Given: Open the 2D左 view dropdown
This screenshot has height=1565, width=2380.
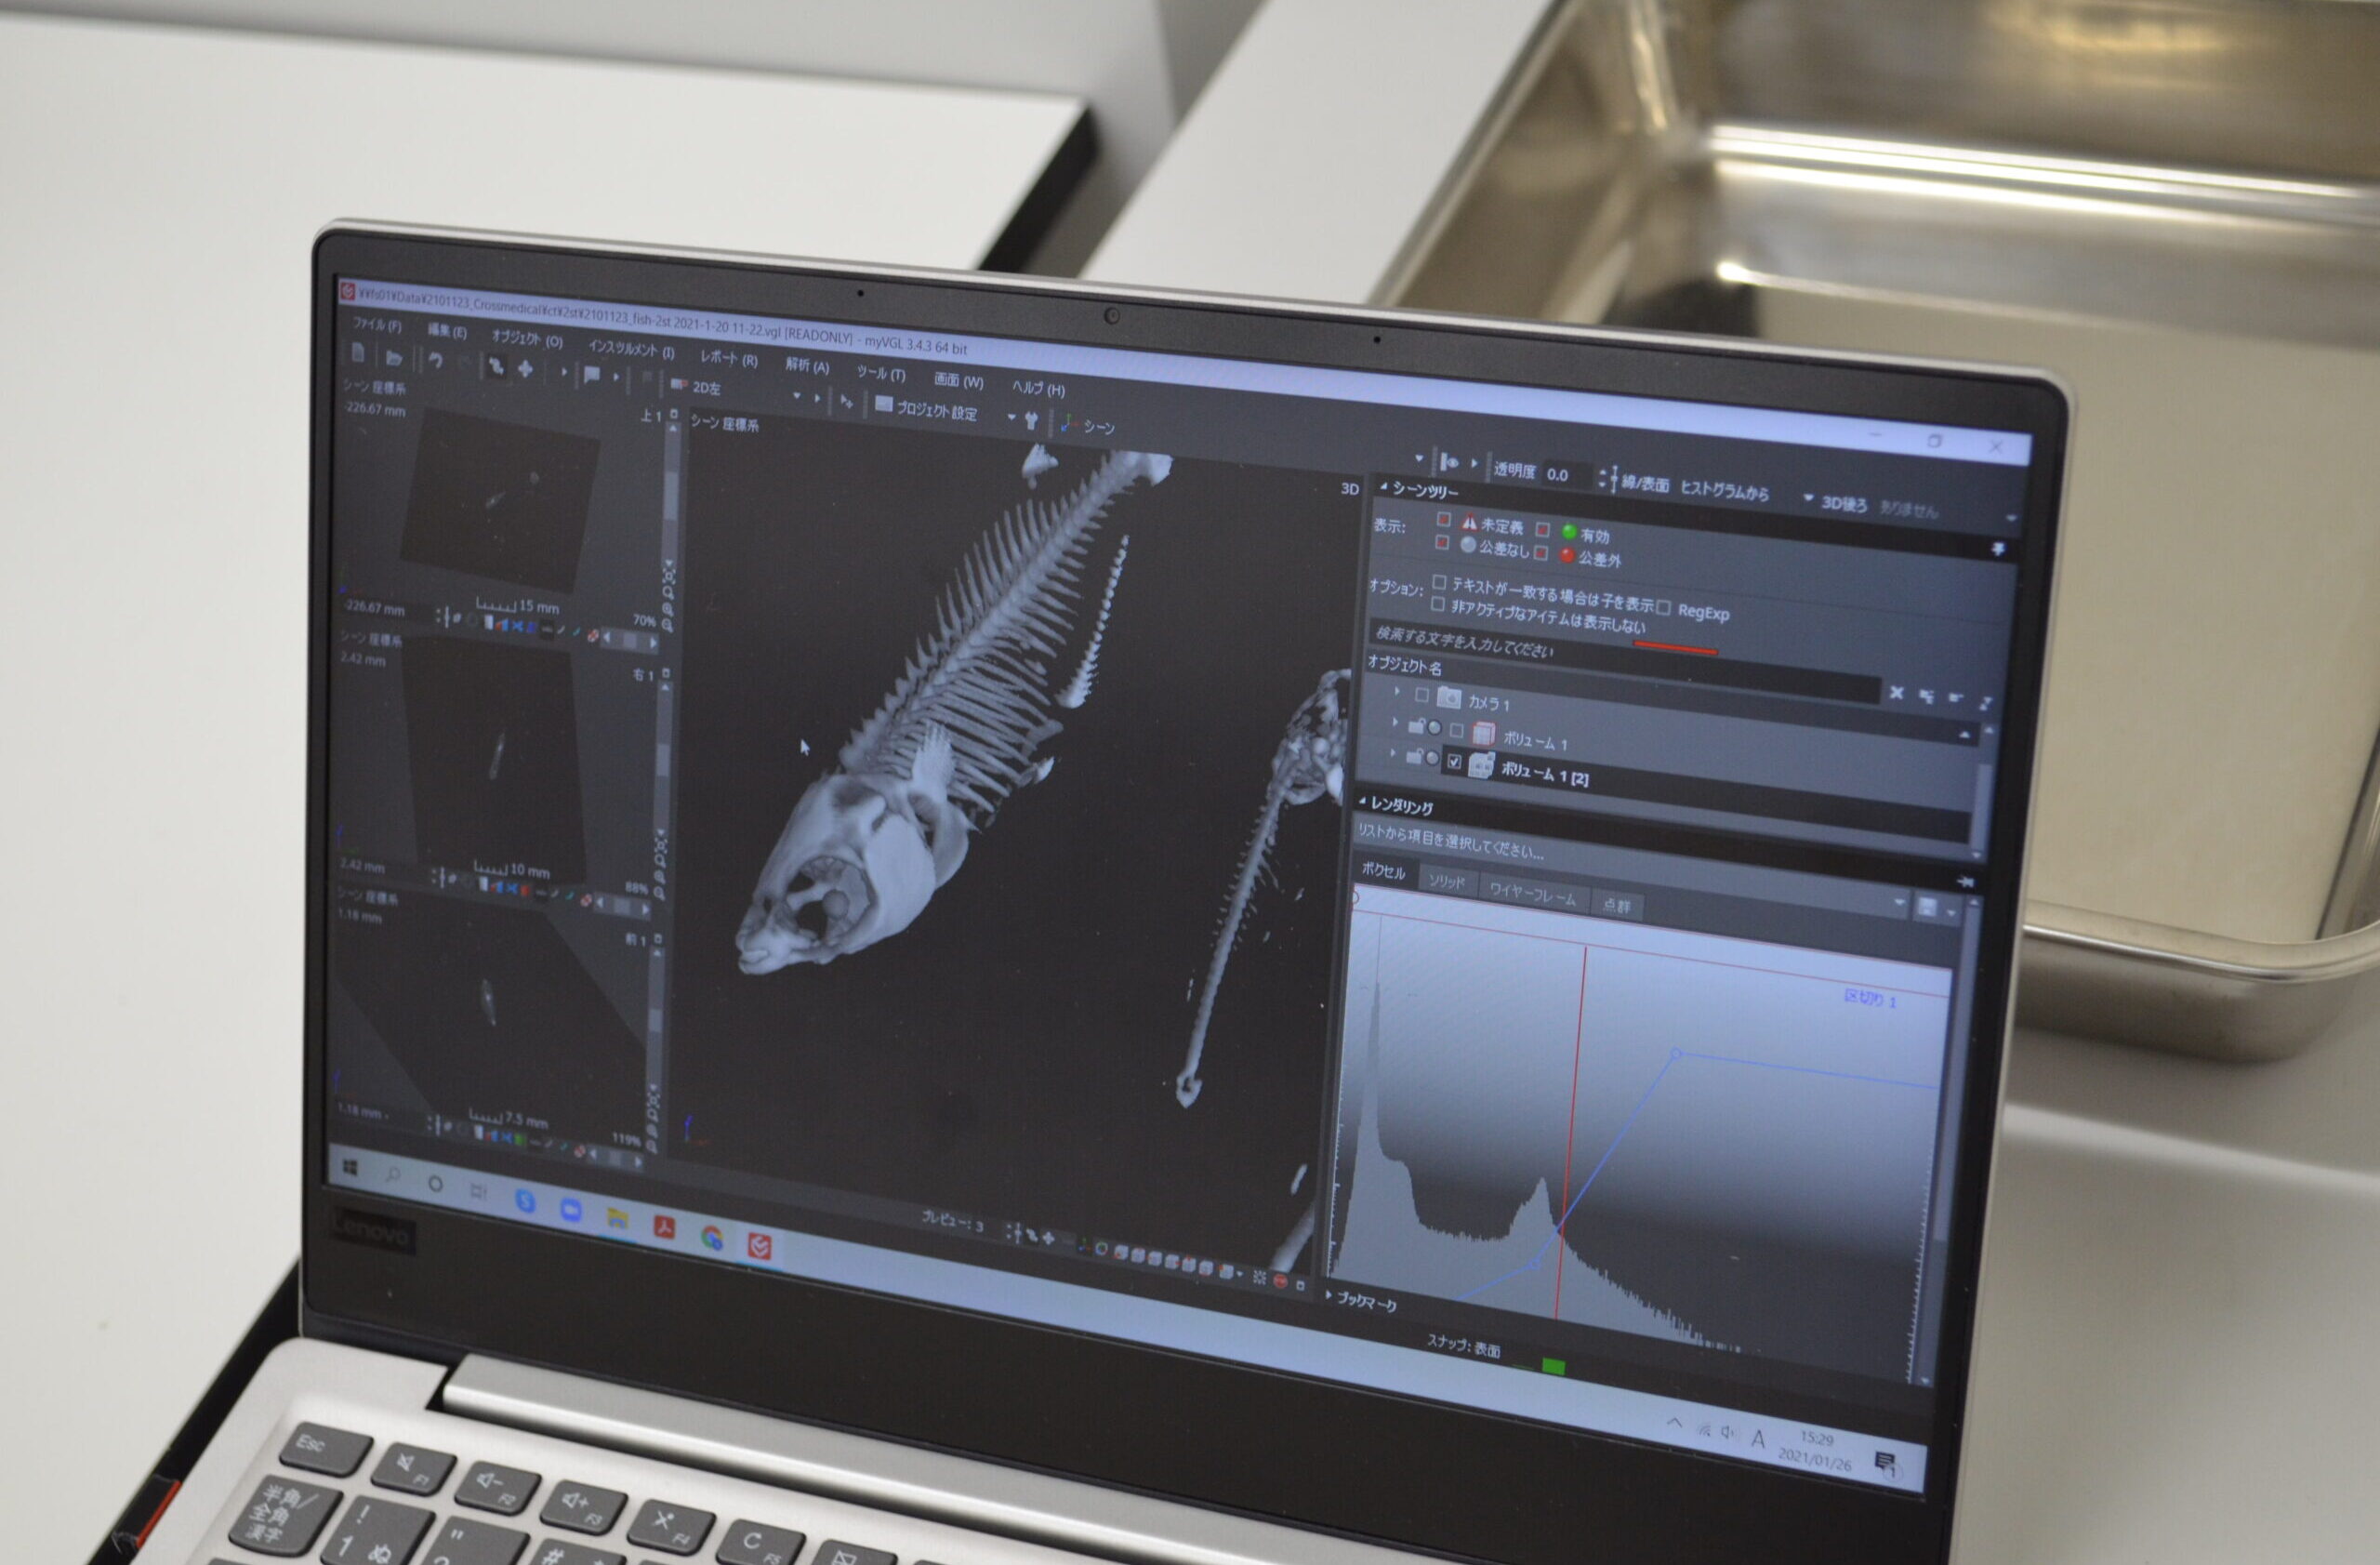Looking at the screenshot, I should (x=796, y=396).
